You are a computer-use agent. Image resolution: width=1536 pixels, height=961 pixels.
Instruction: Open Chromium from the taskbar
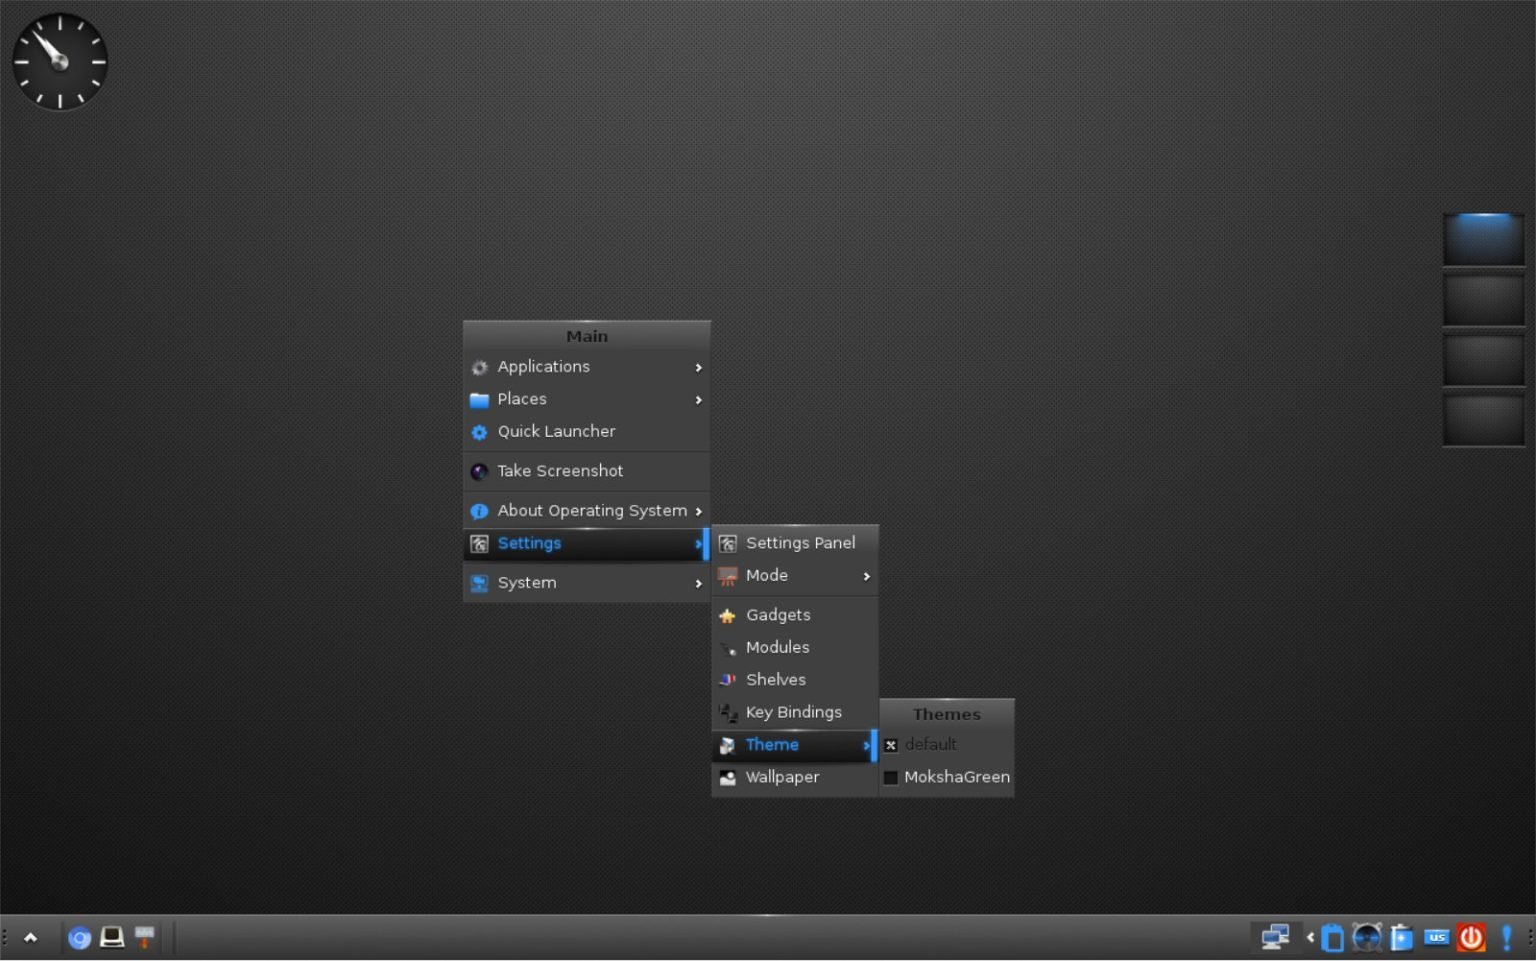tap(80, 938)
